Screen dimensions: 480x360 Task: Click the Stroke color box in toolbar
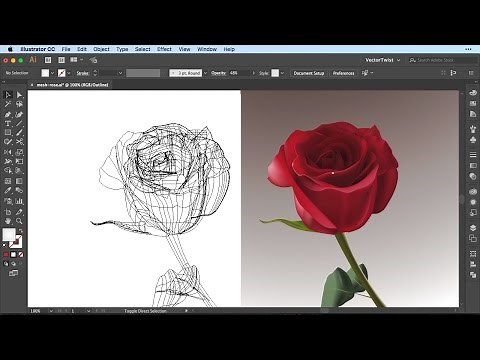point(16,242)
